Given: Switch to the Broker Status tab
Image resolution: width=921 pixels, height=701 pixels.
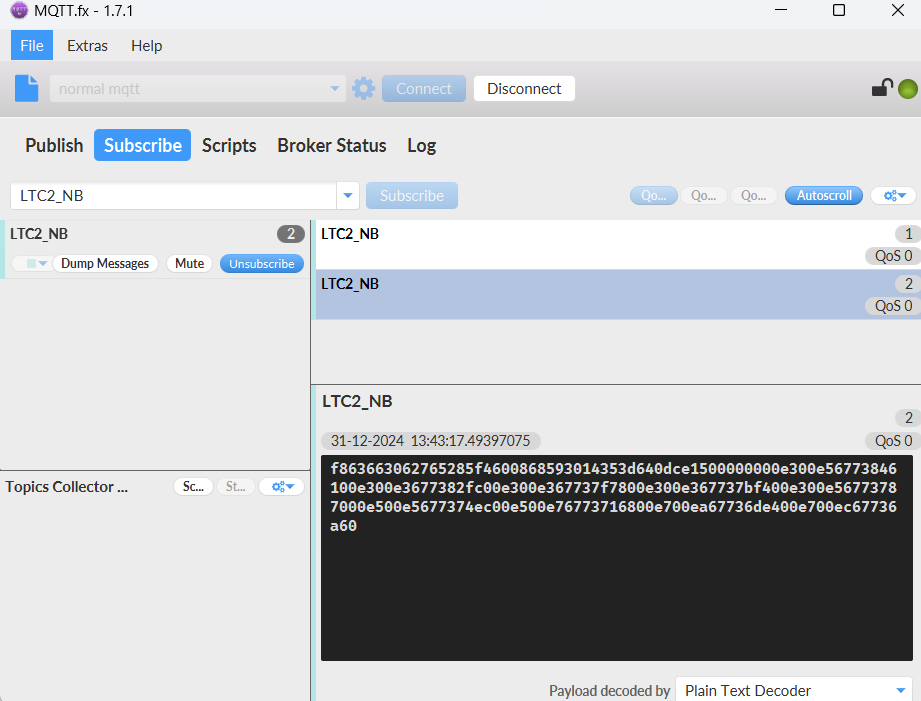Looking at the screenshot, I should point(332,145).
